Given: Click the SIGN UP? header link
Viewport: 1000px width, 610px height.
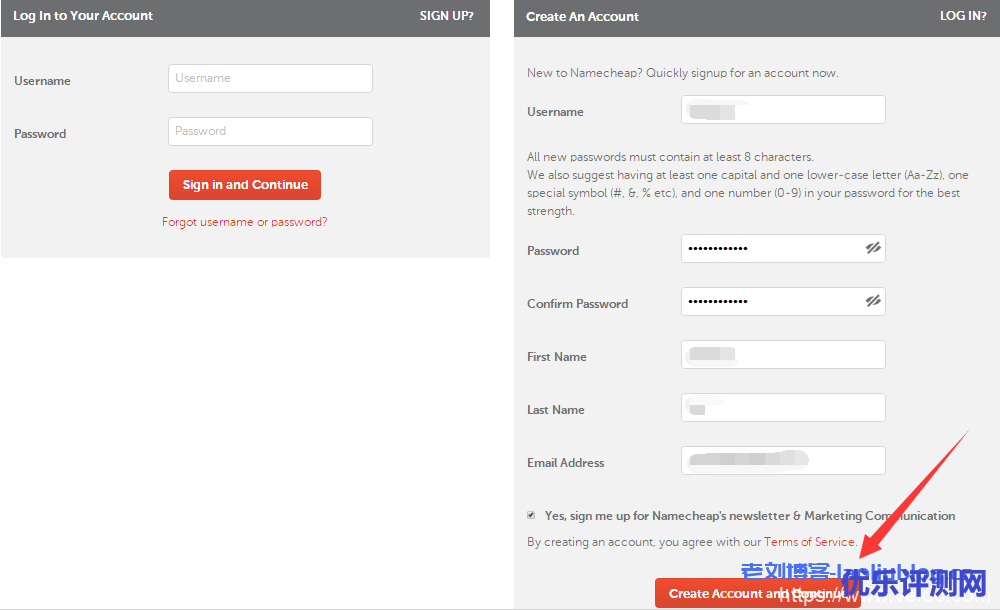Looking at the screenshot, I should pos(446,16).
